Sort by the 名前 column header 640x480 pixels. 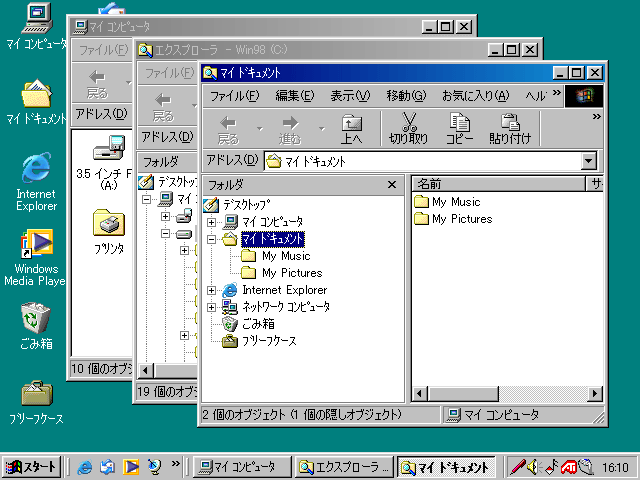click(498, 184)
